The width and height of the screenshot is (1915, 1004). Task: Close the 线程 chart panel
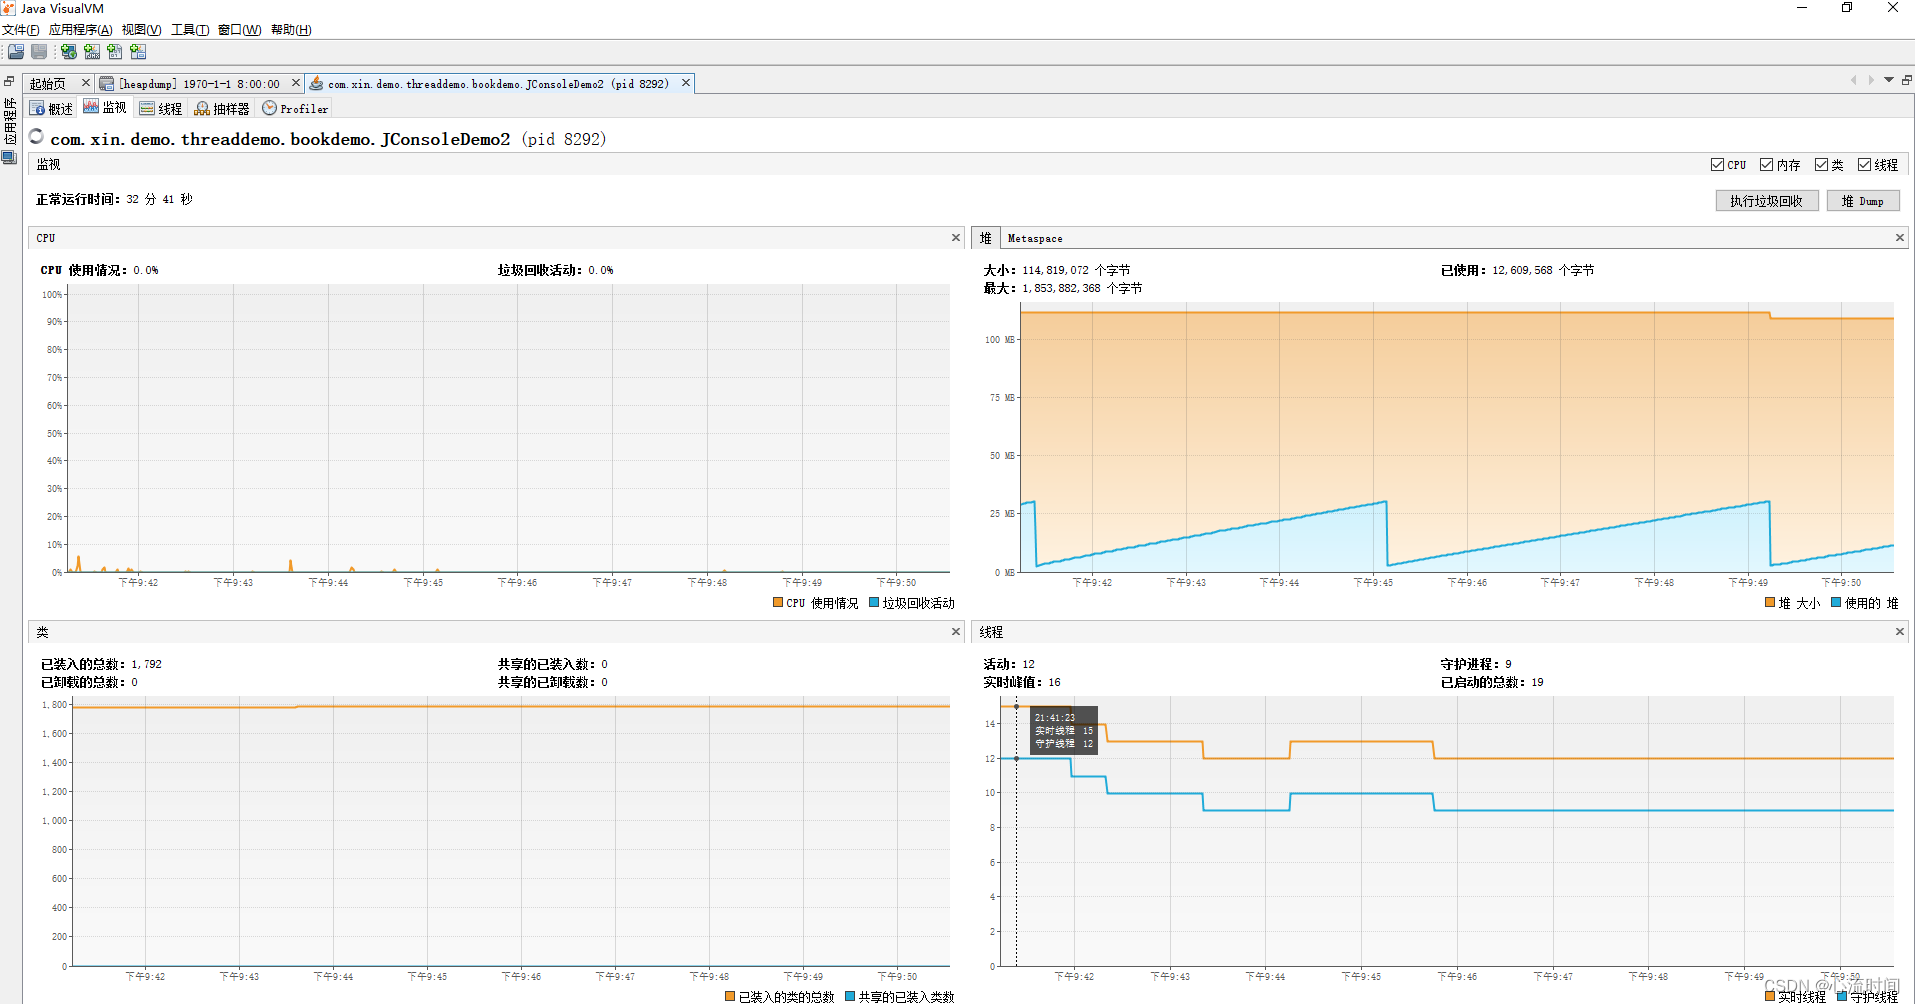(x=1900, y=632)
